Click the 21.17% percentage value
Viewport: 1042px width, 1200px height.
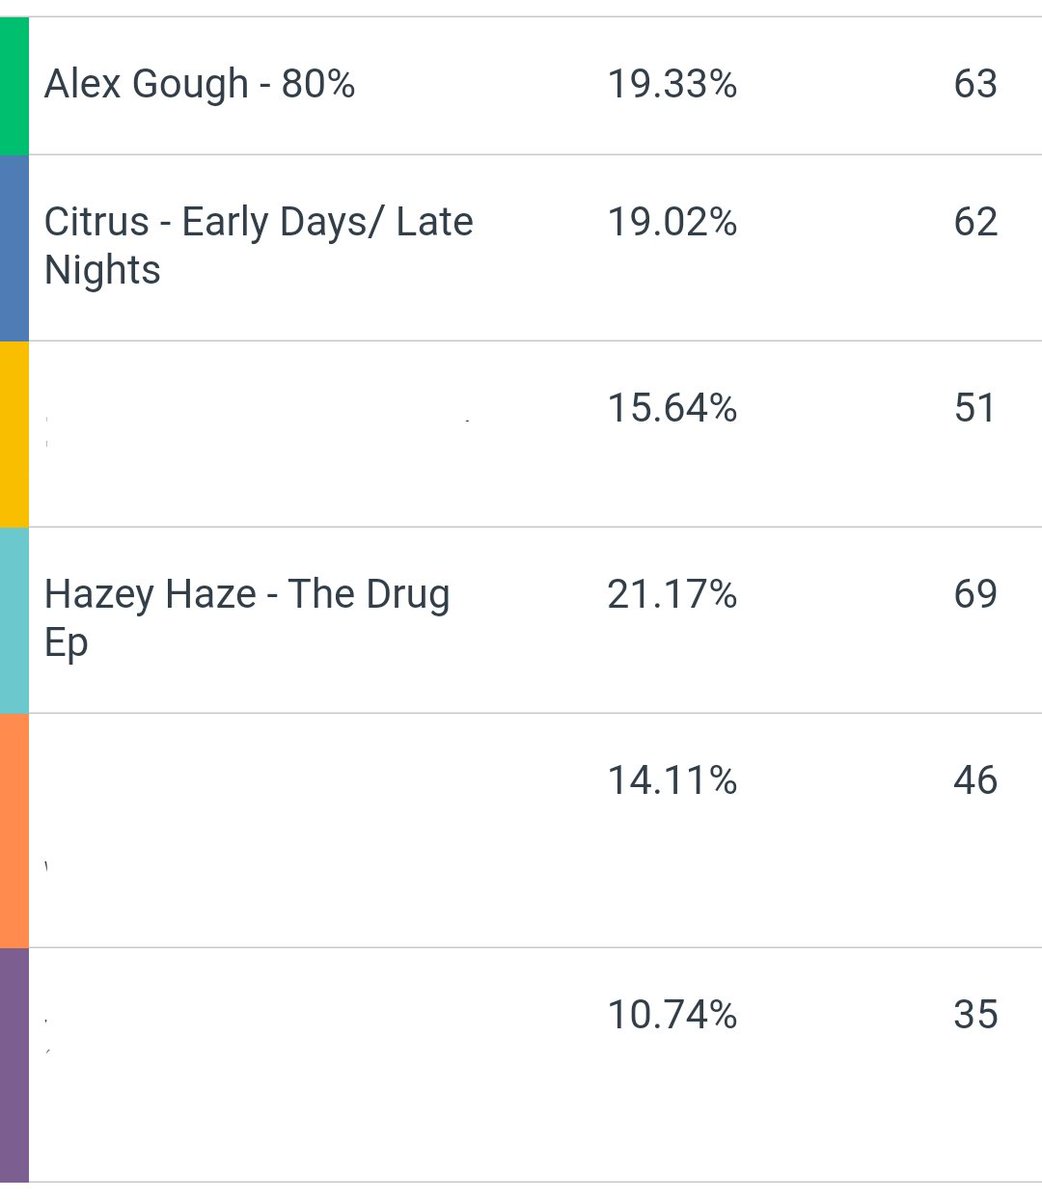[x=672, y=594]
